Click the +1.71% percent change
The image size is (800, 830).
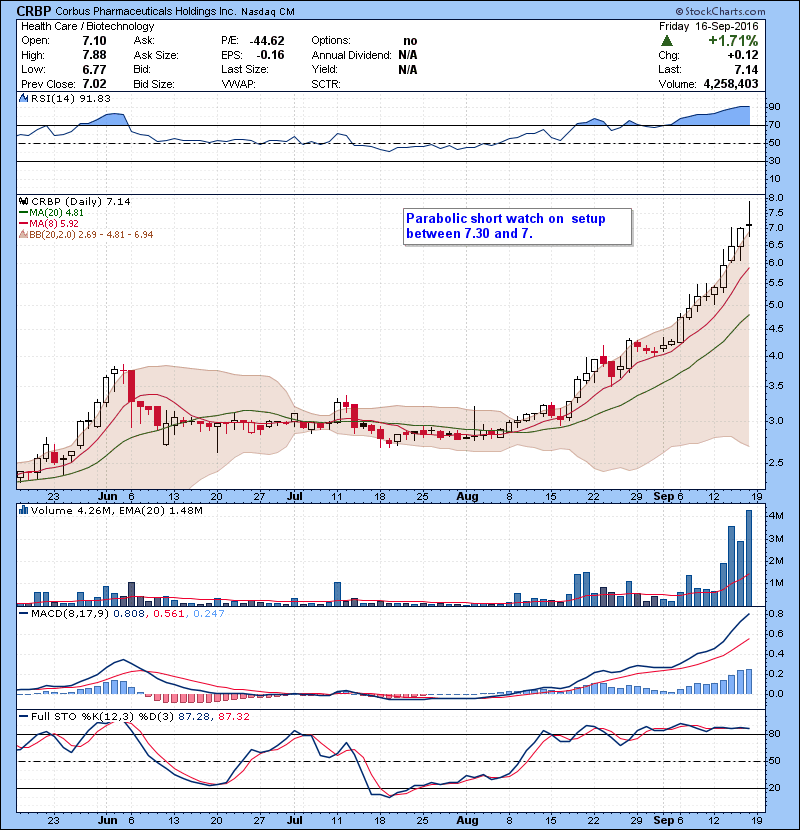[733, 41]
